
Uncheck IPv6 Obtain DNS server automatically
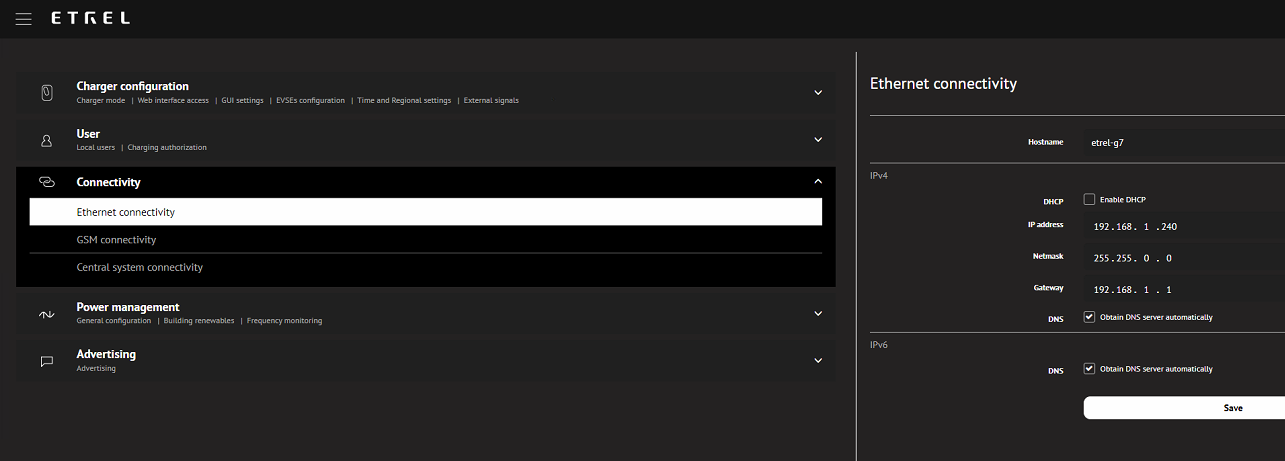(x=1090, y=369)
